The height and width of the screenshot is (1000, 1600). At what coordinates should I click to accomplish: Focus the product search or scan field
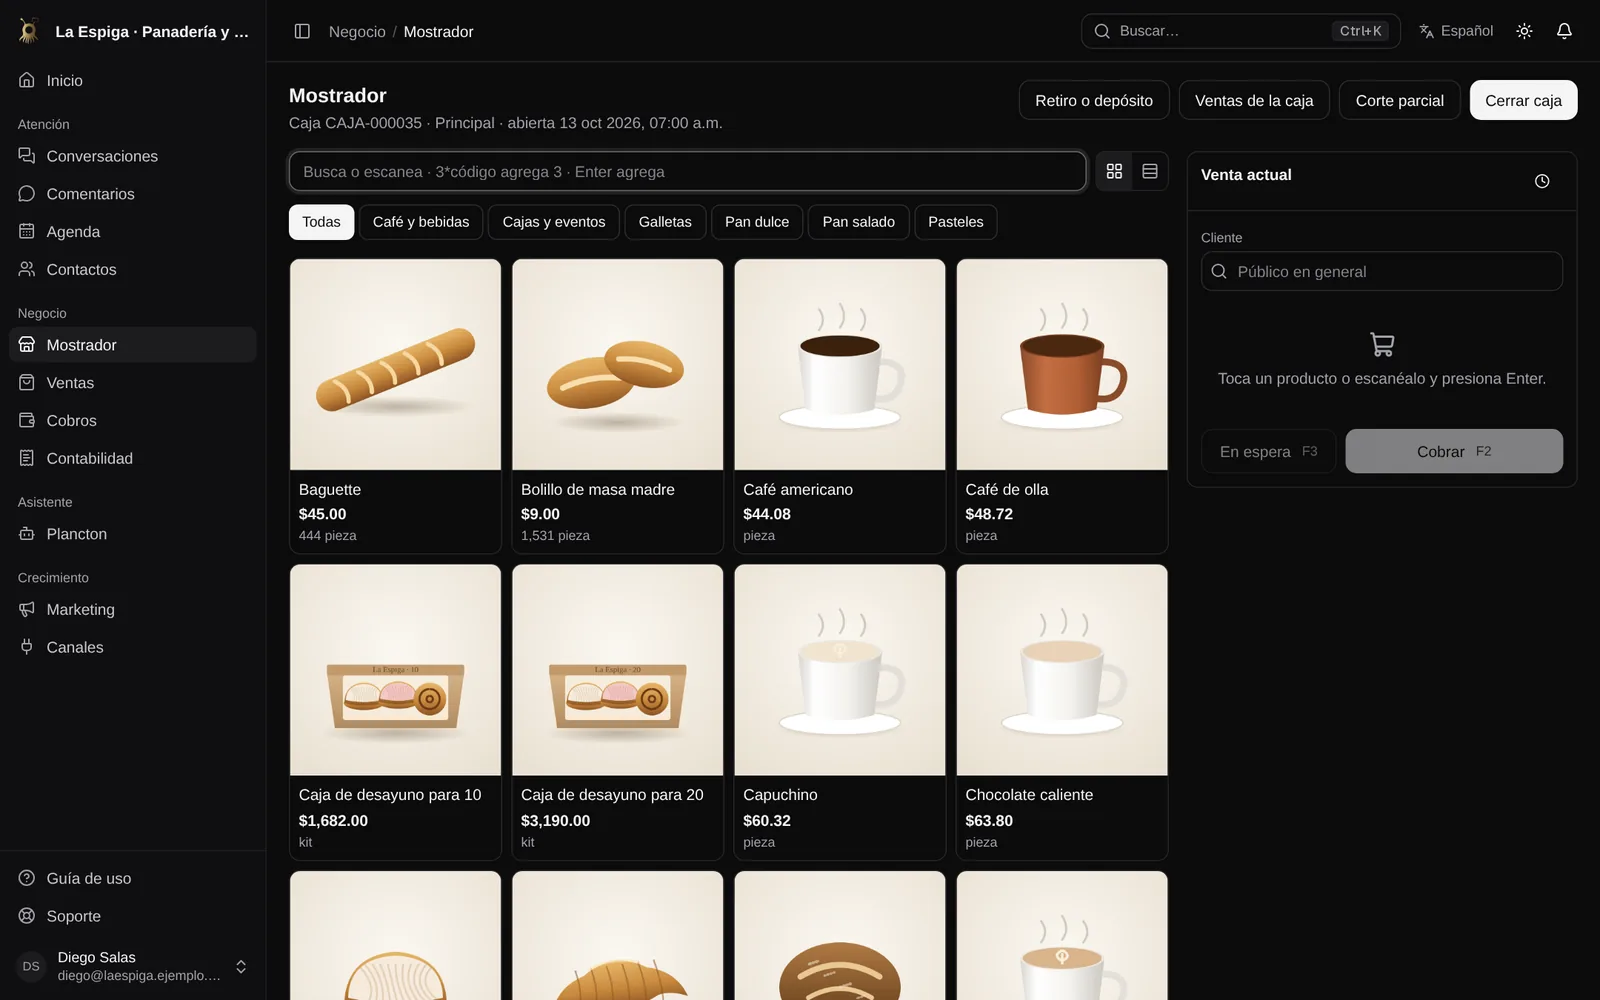pyautogui.click(x=687, y=171)
